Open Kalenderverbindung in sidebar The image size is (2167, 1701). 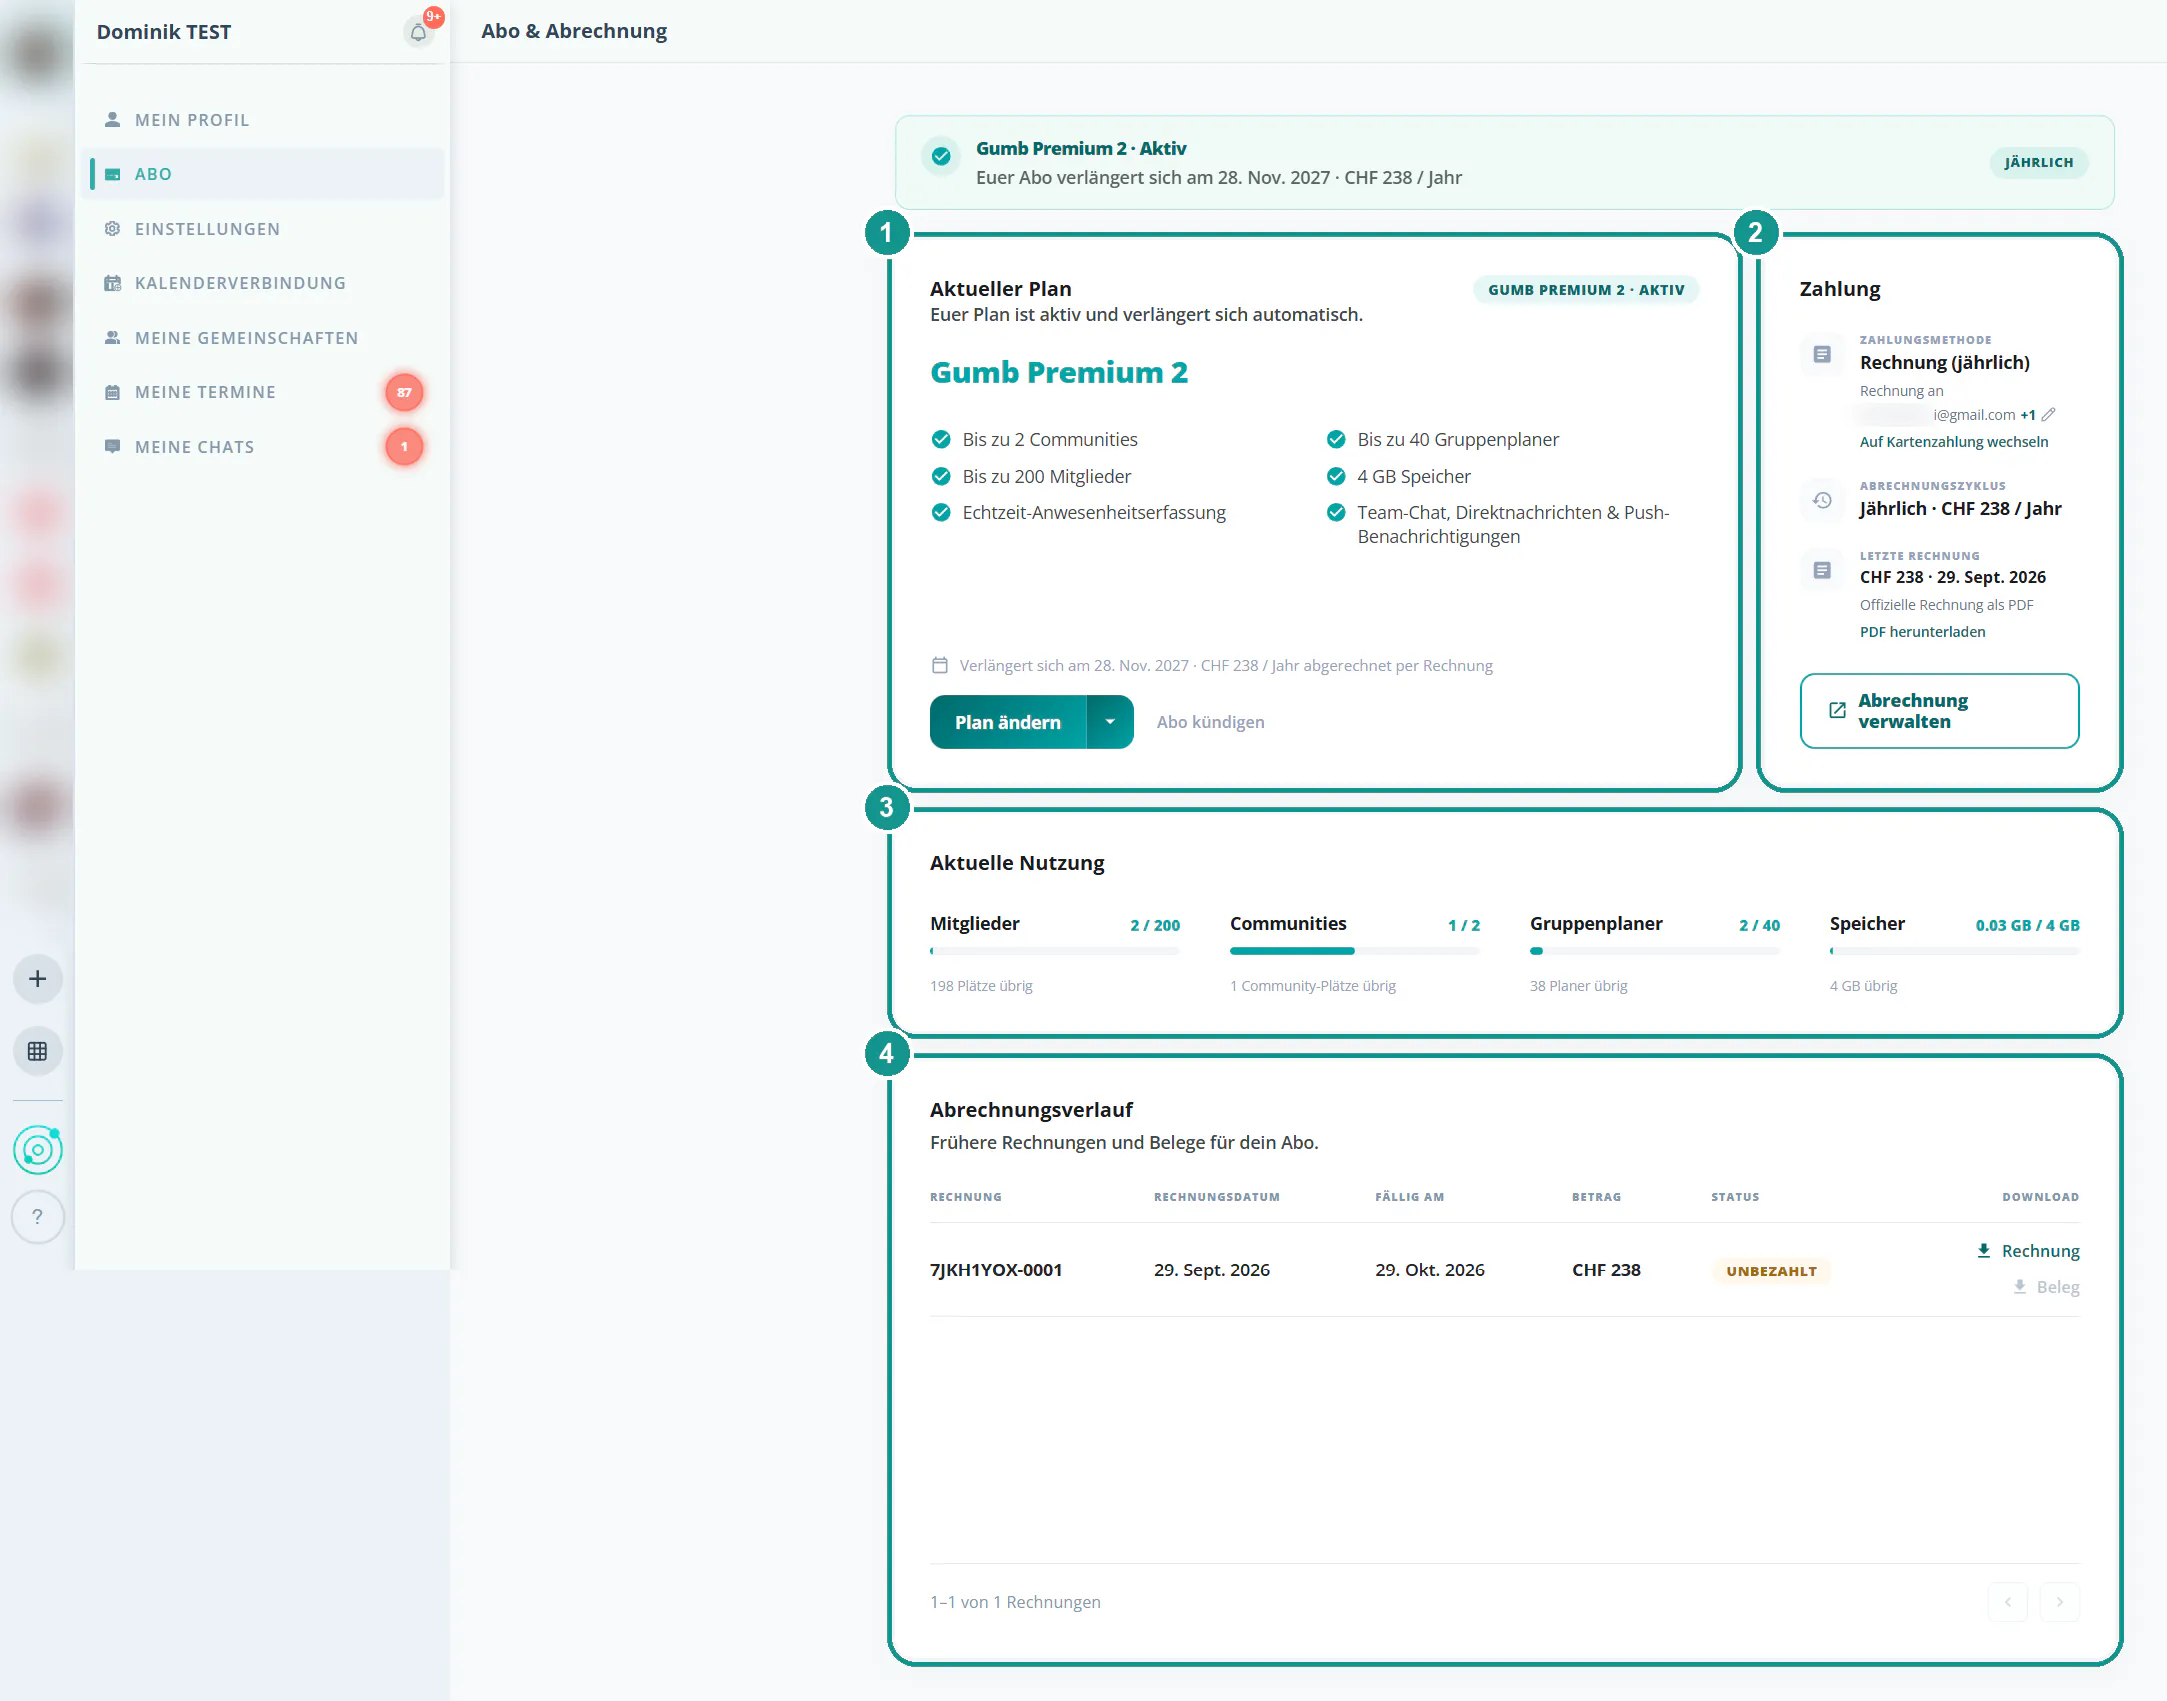265,283
